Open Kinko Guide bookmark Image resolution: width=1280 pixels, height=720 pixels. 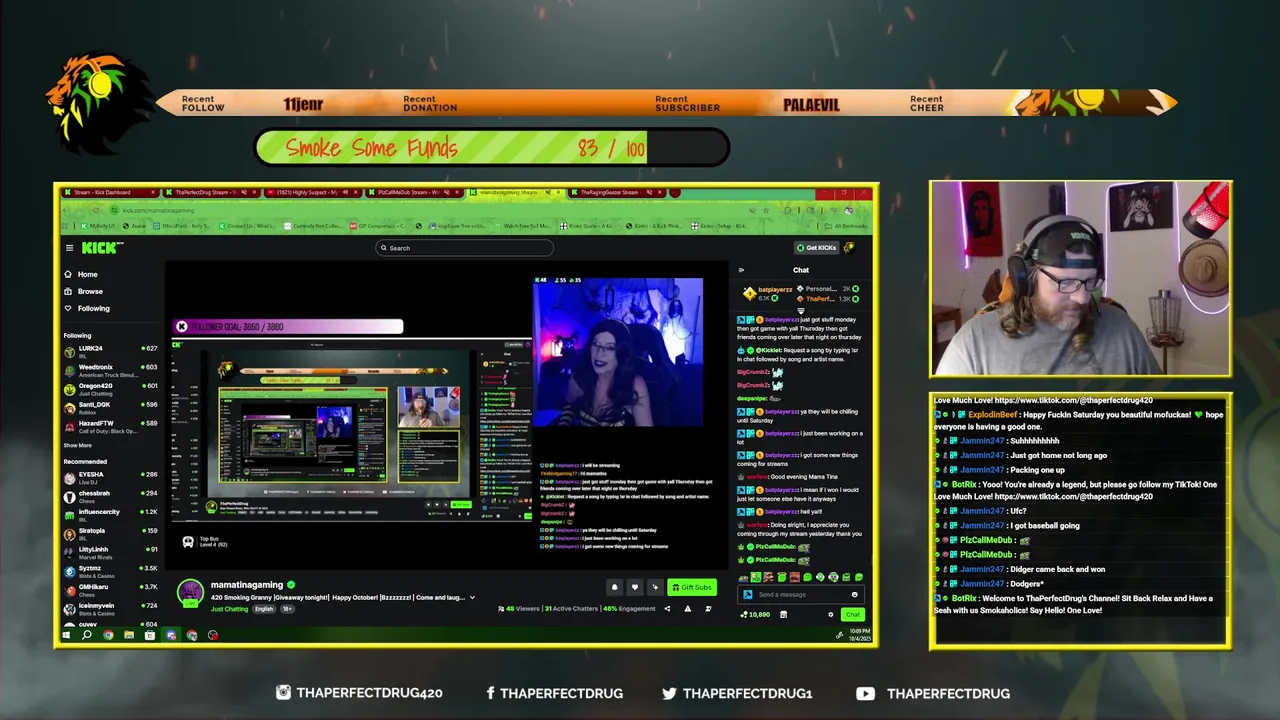pos(590,226)
